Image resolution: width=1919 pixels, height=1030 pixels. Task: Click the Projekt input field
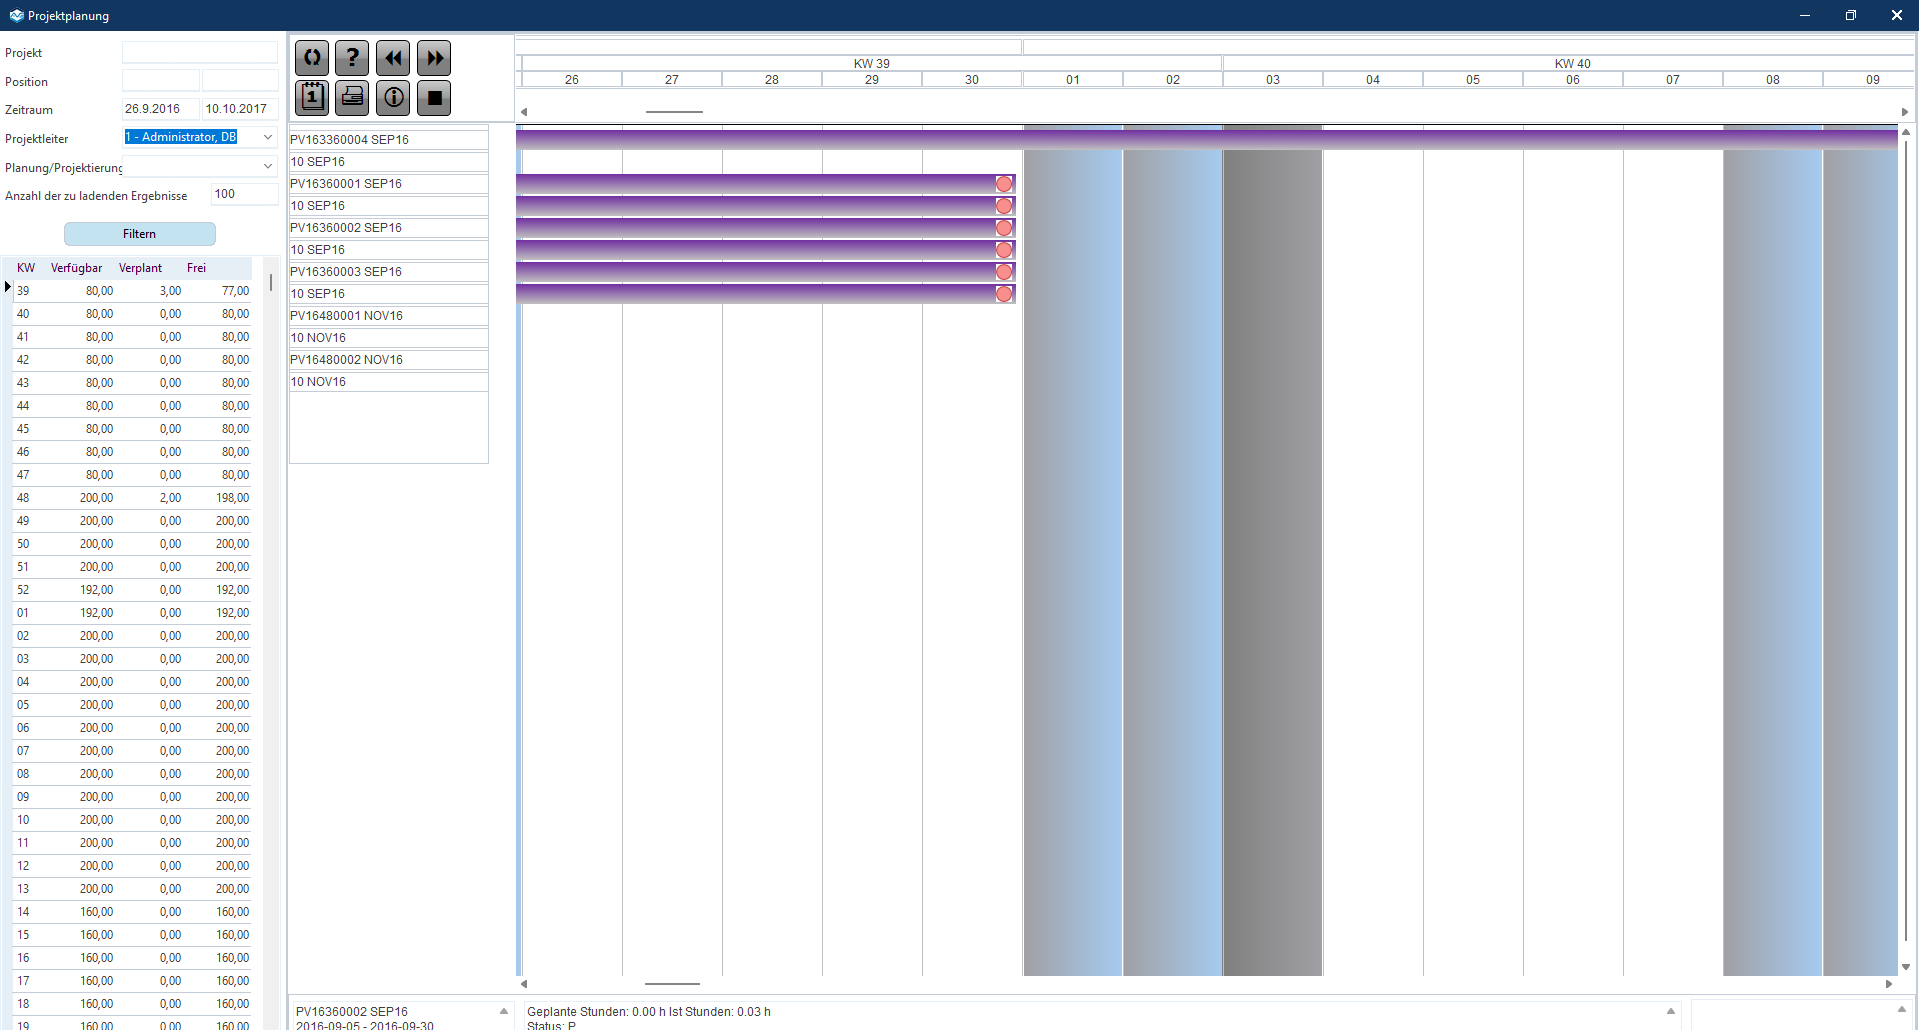point(200,52)
